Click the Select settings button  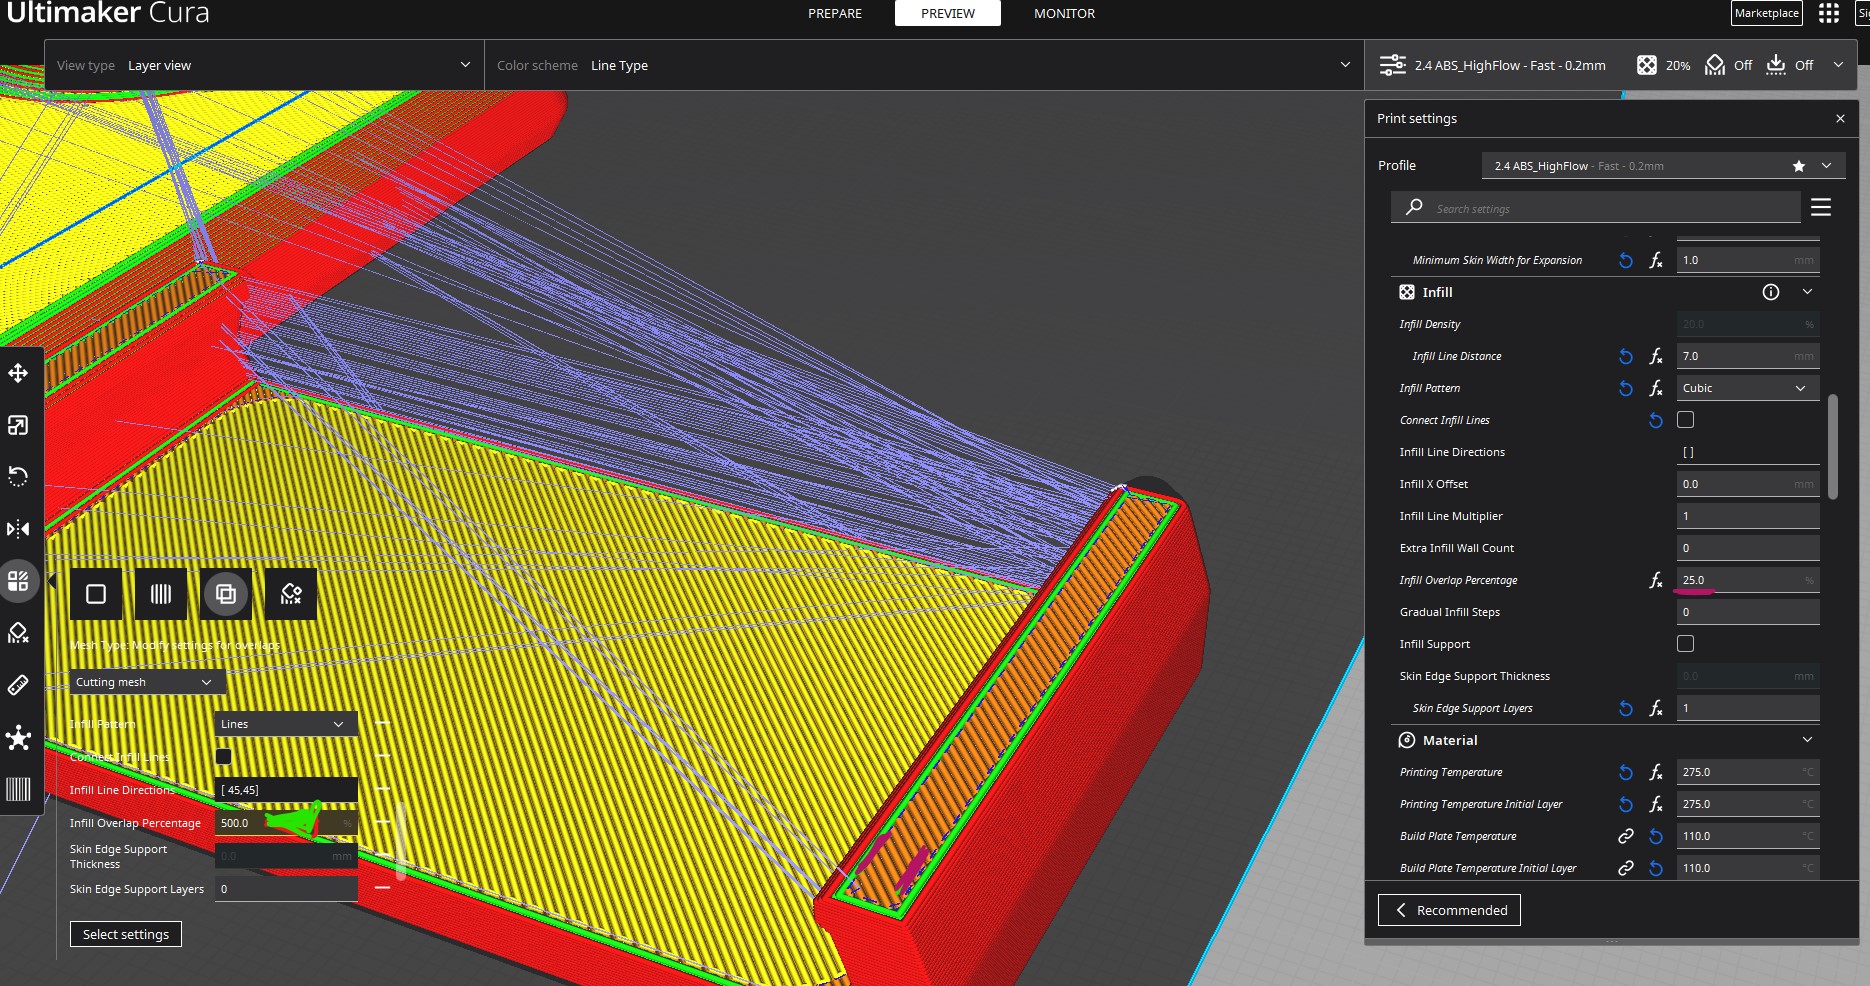[125, 933]
